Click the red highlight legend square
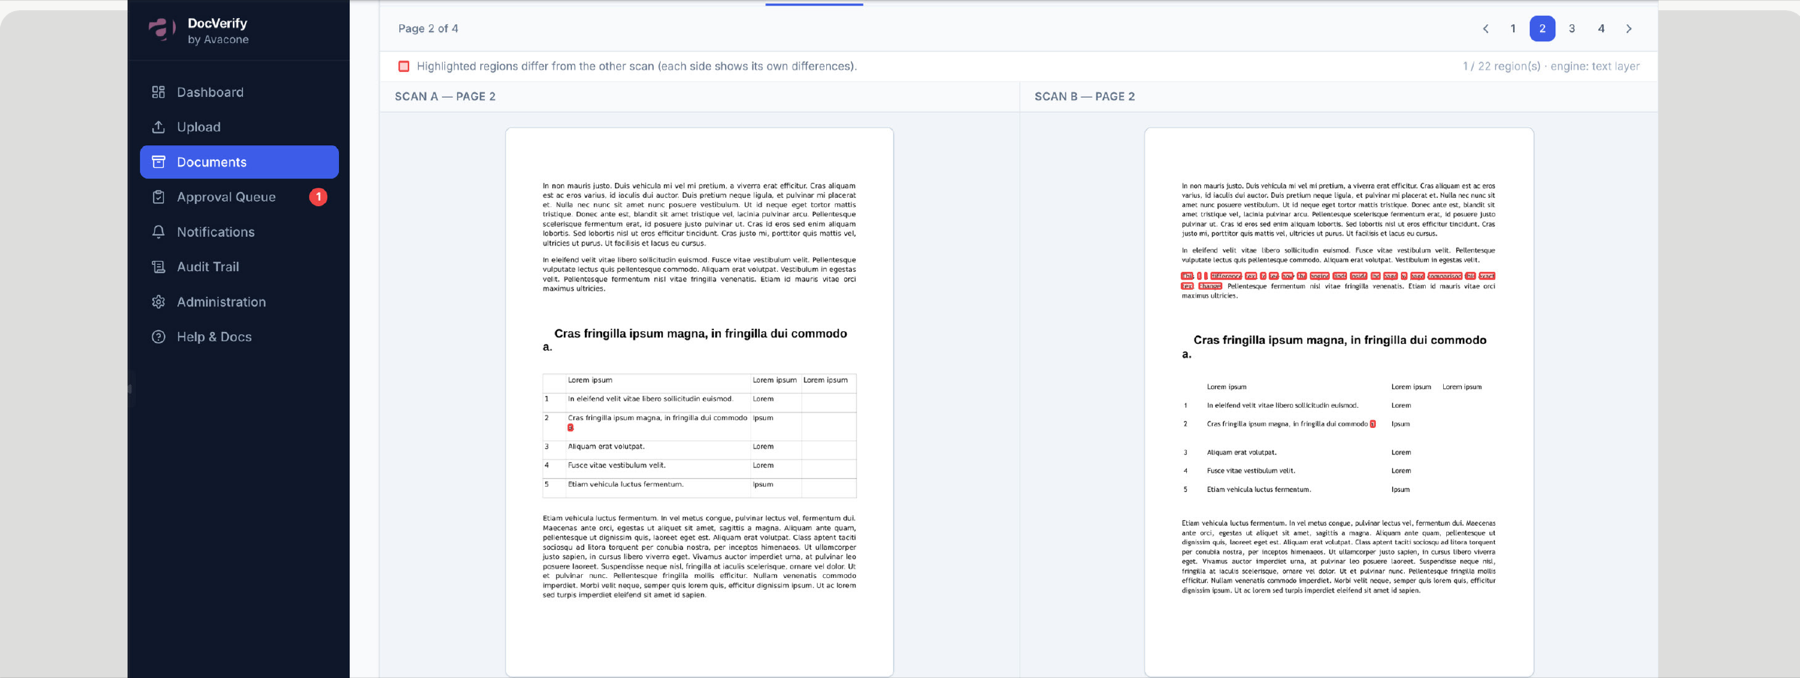1800x678 pixels. tap(404, 66)
